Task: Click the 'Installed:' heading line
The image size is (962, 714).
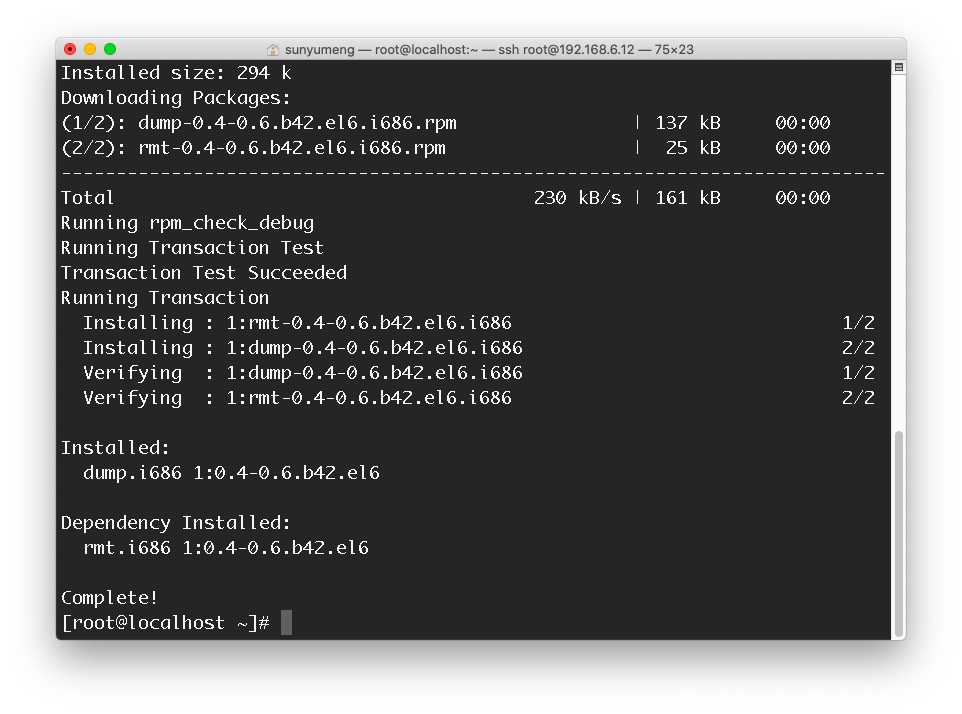Action: [115, 448]
